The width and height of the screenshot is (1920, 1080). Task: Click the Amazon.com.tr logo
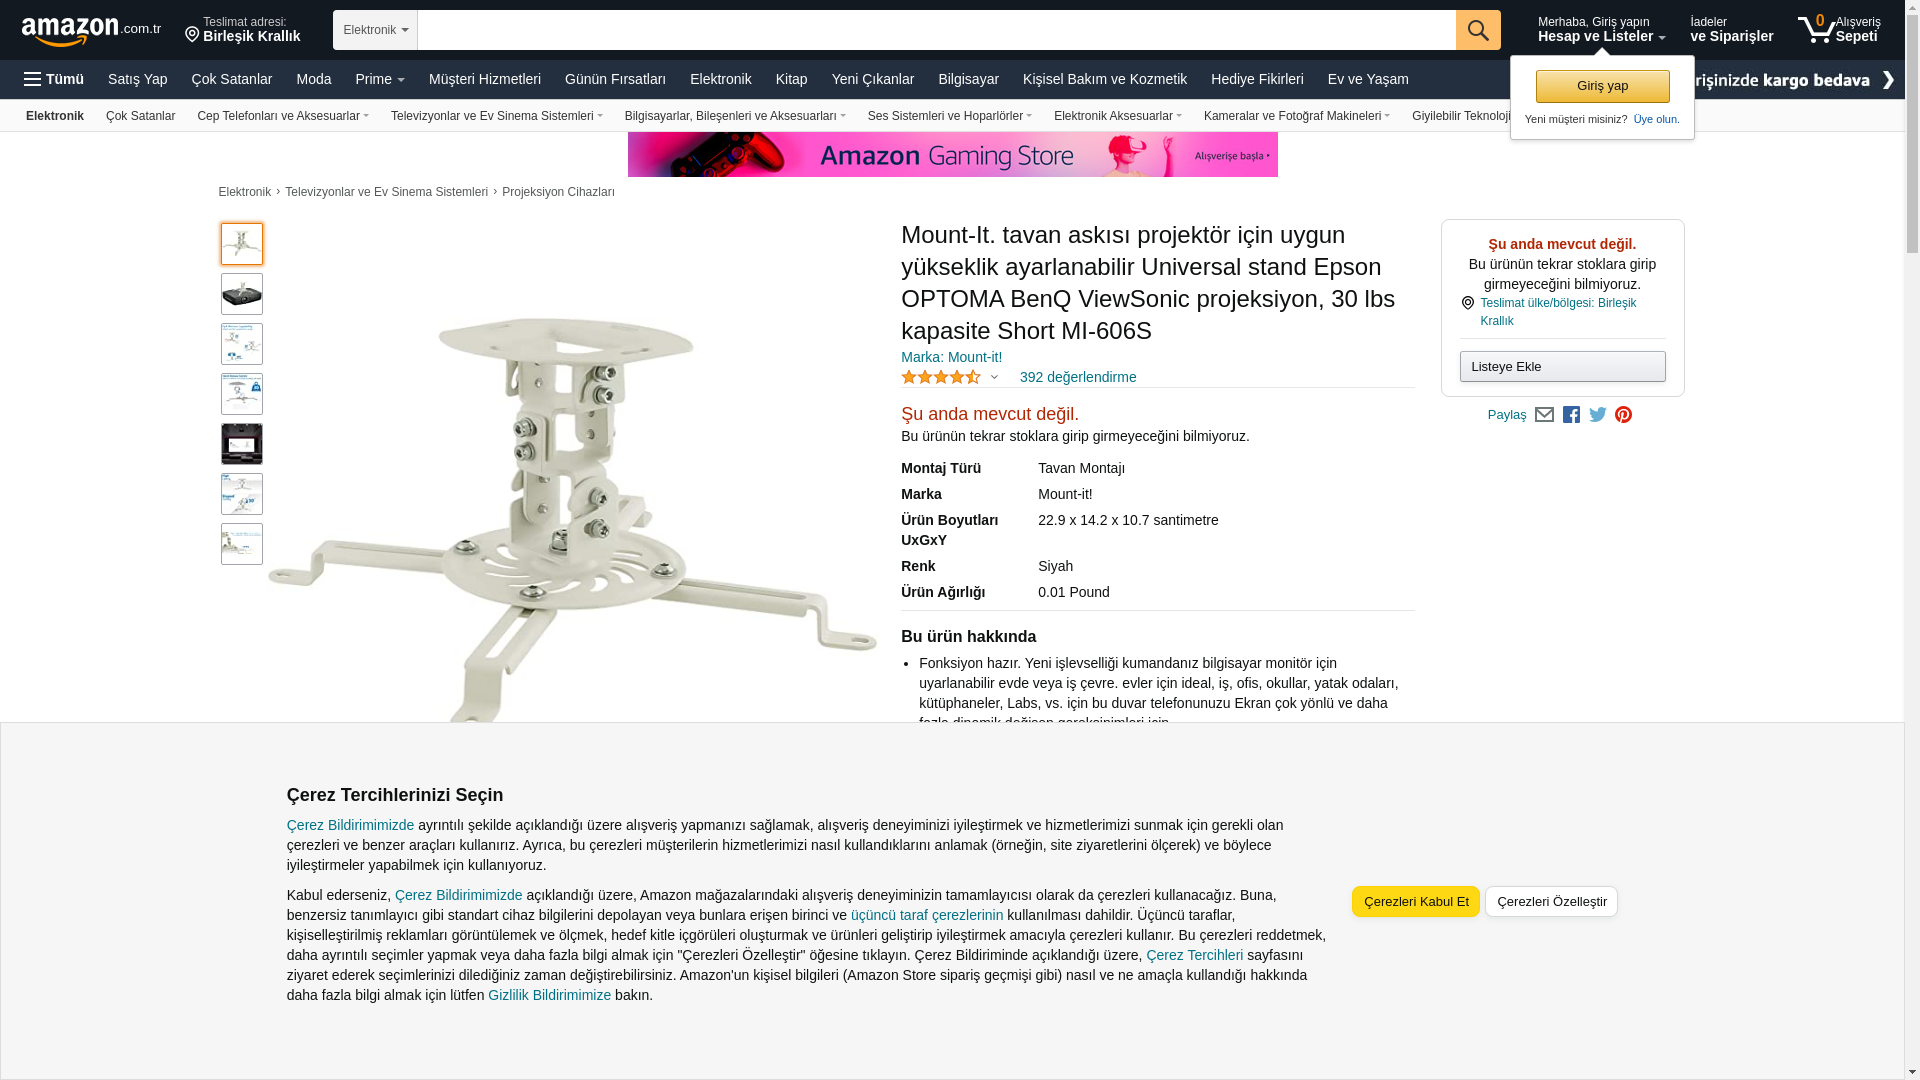(x=91, y=31)
